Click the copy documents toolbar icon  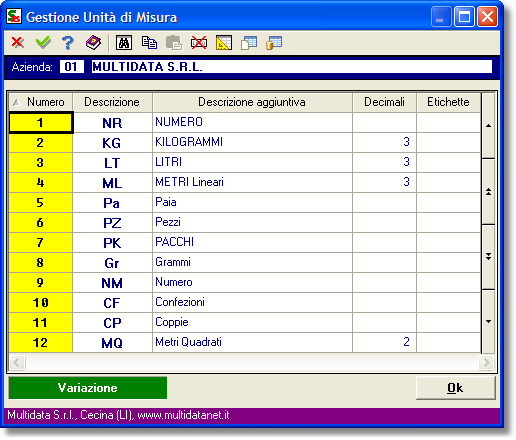pos(149,43)
